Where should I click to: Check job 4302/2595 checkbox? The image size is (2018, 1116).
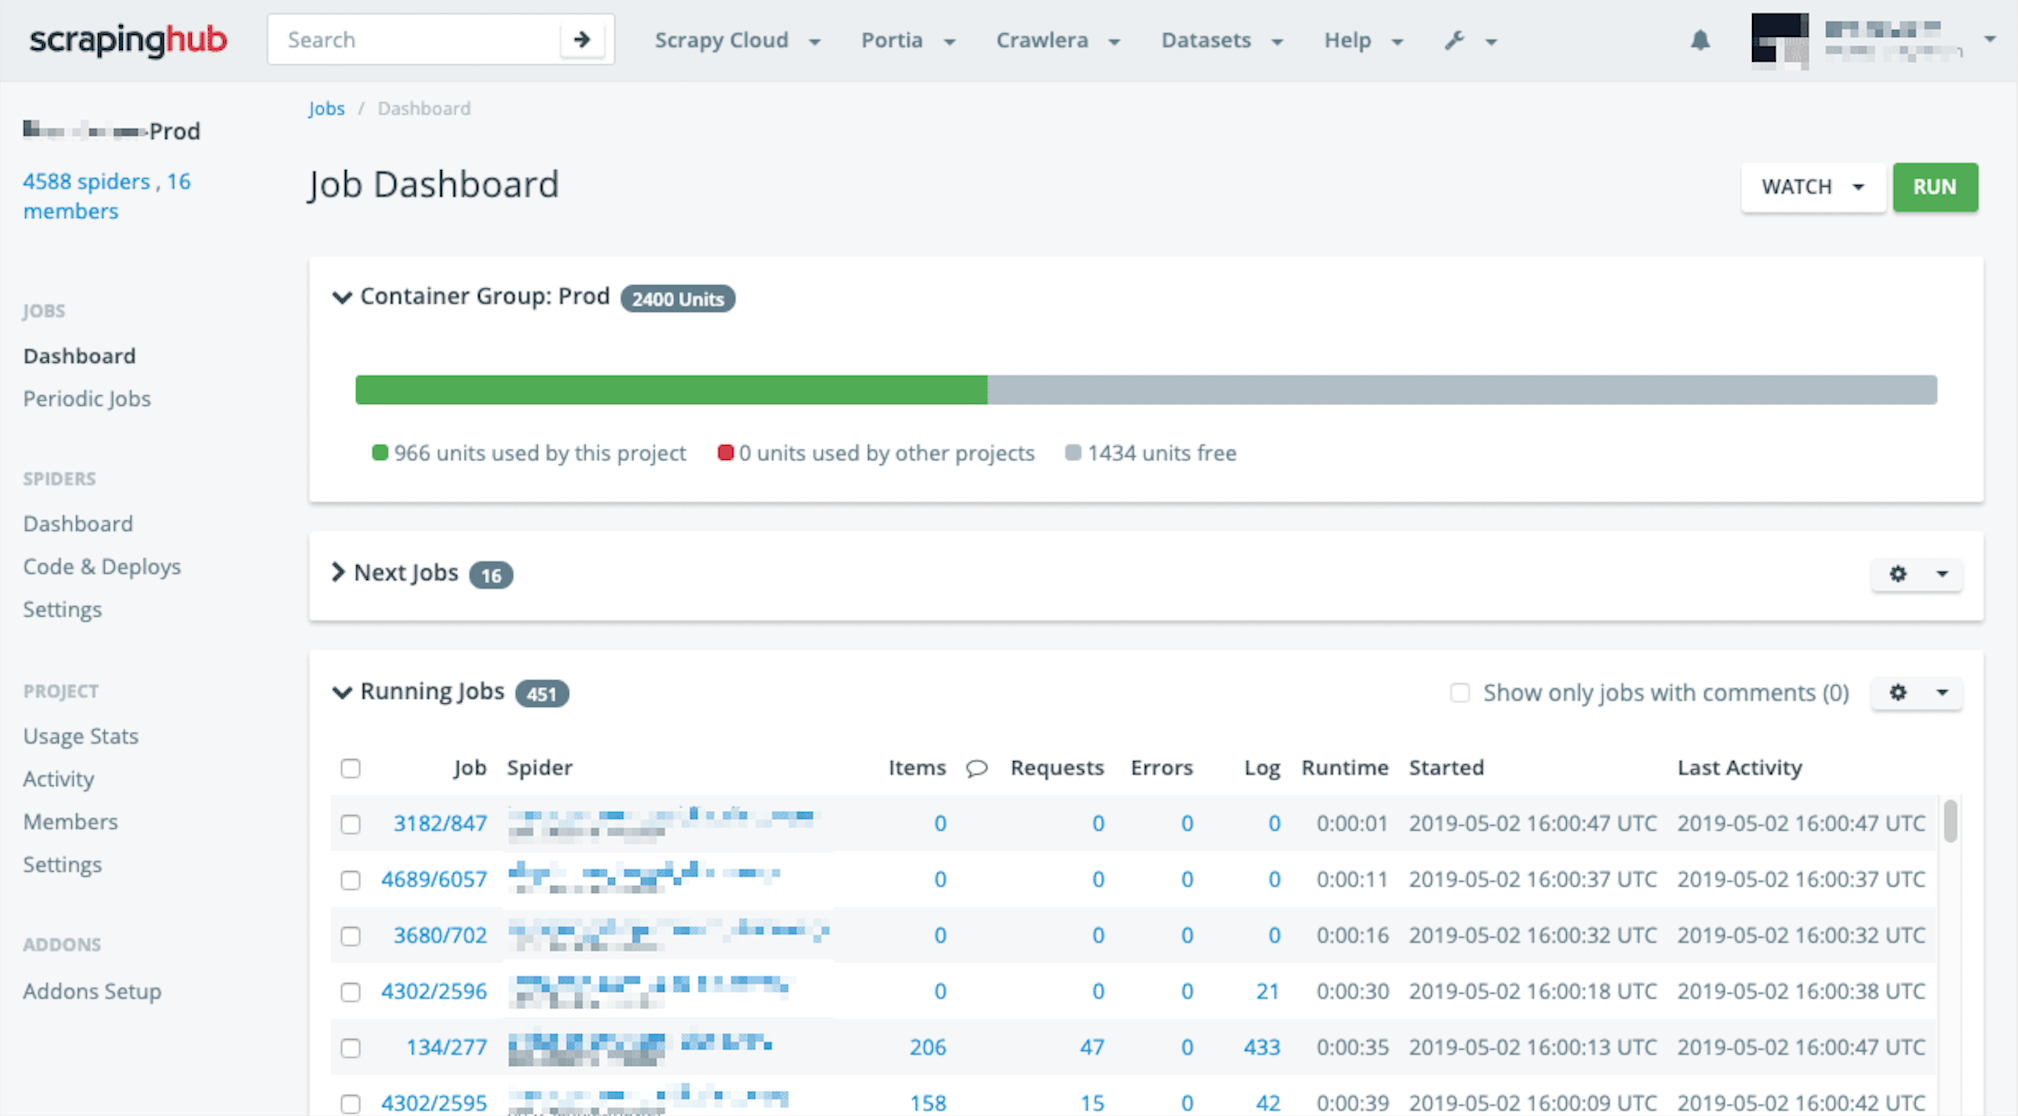coord(350,1104)
